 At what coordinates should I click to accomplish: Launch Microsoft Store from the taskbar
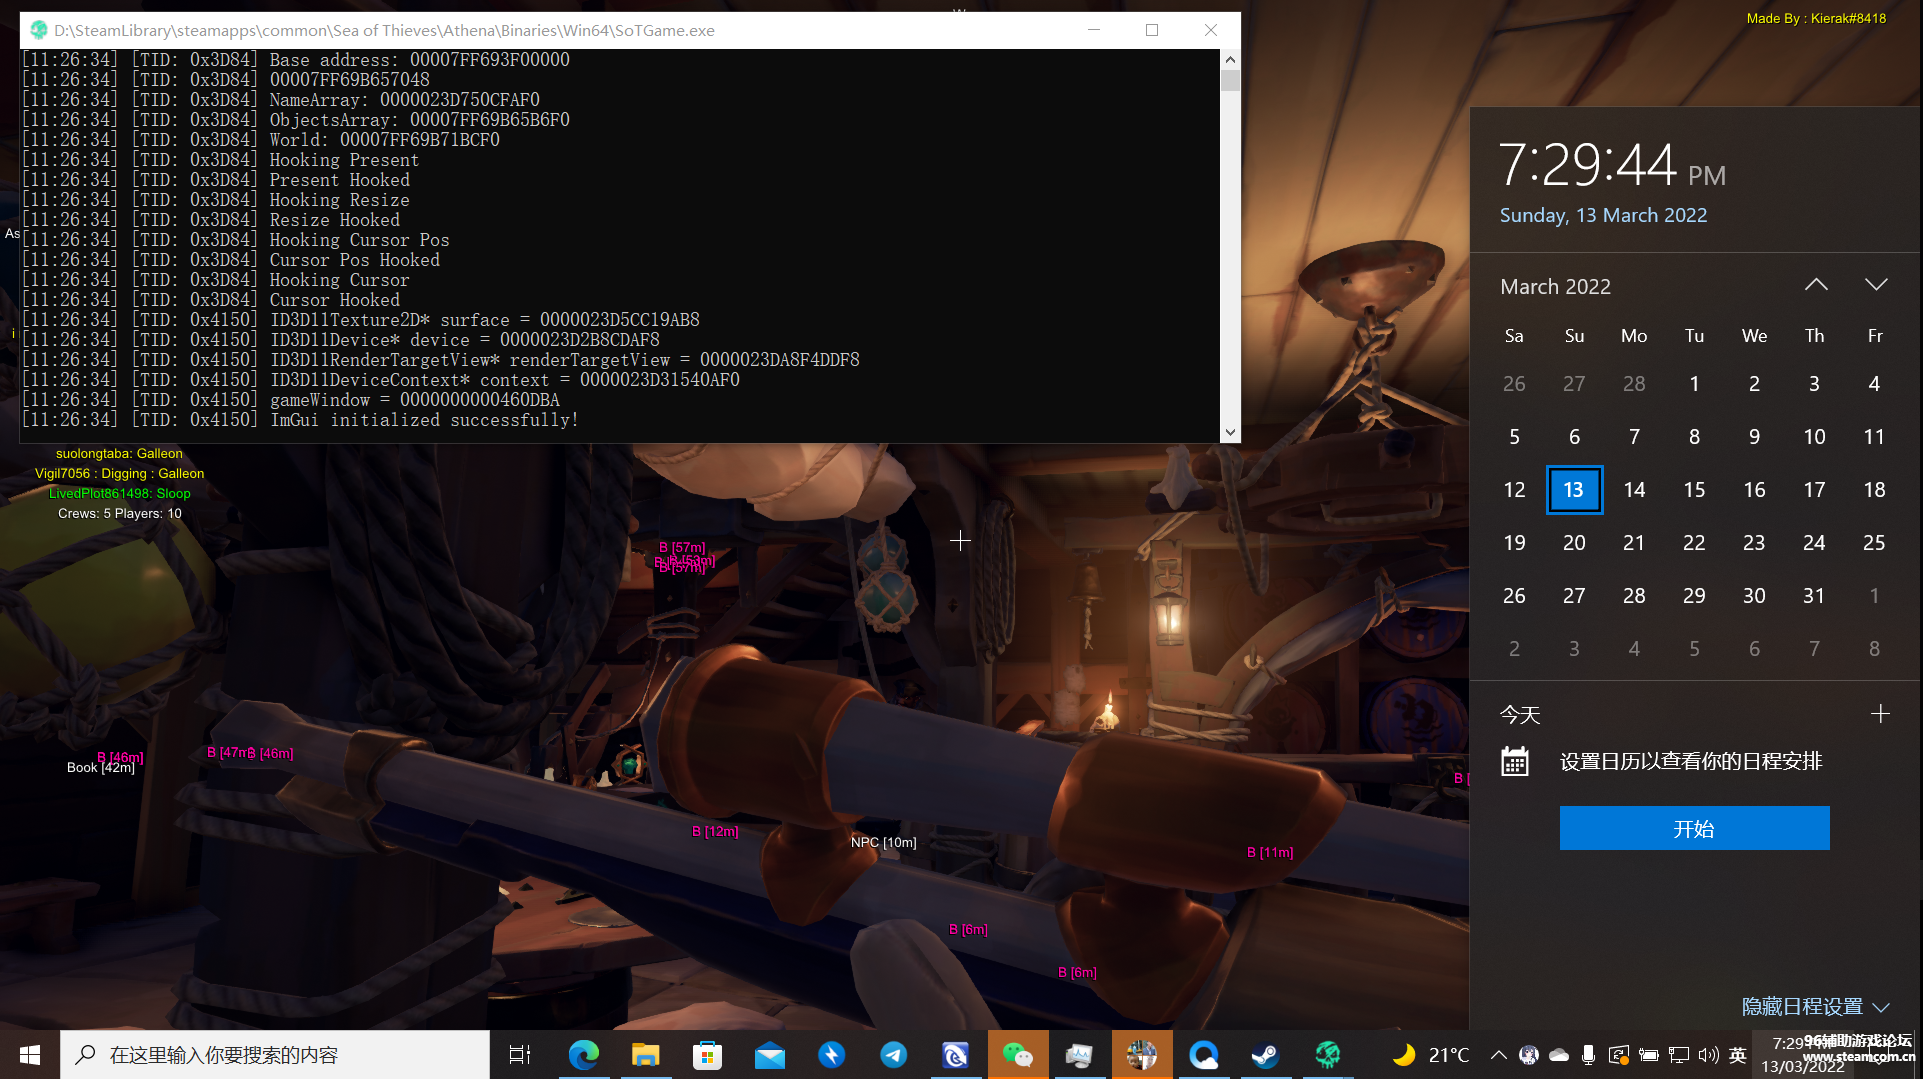pyautogui.click(x=707, y=1055)
